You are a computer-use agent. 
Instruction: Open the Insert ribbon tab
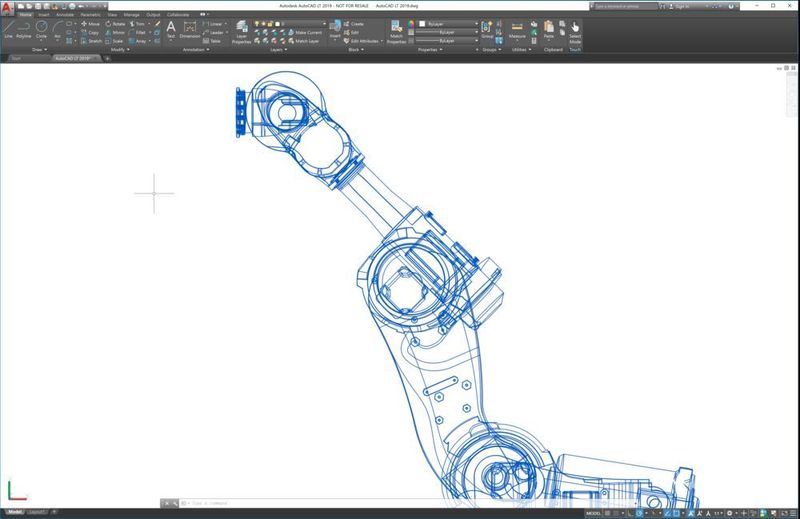44,15
